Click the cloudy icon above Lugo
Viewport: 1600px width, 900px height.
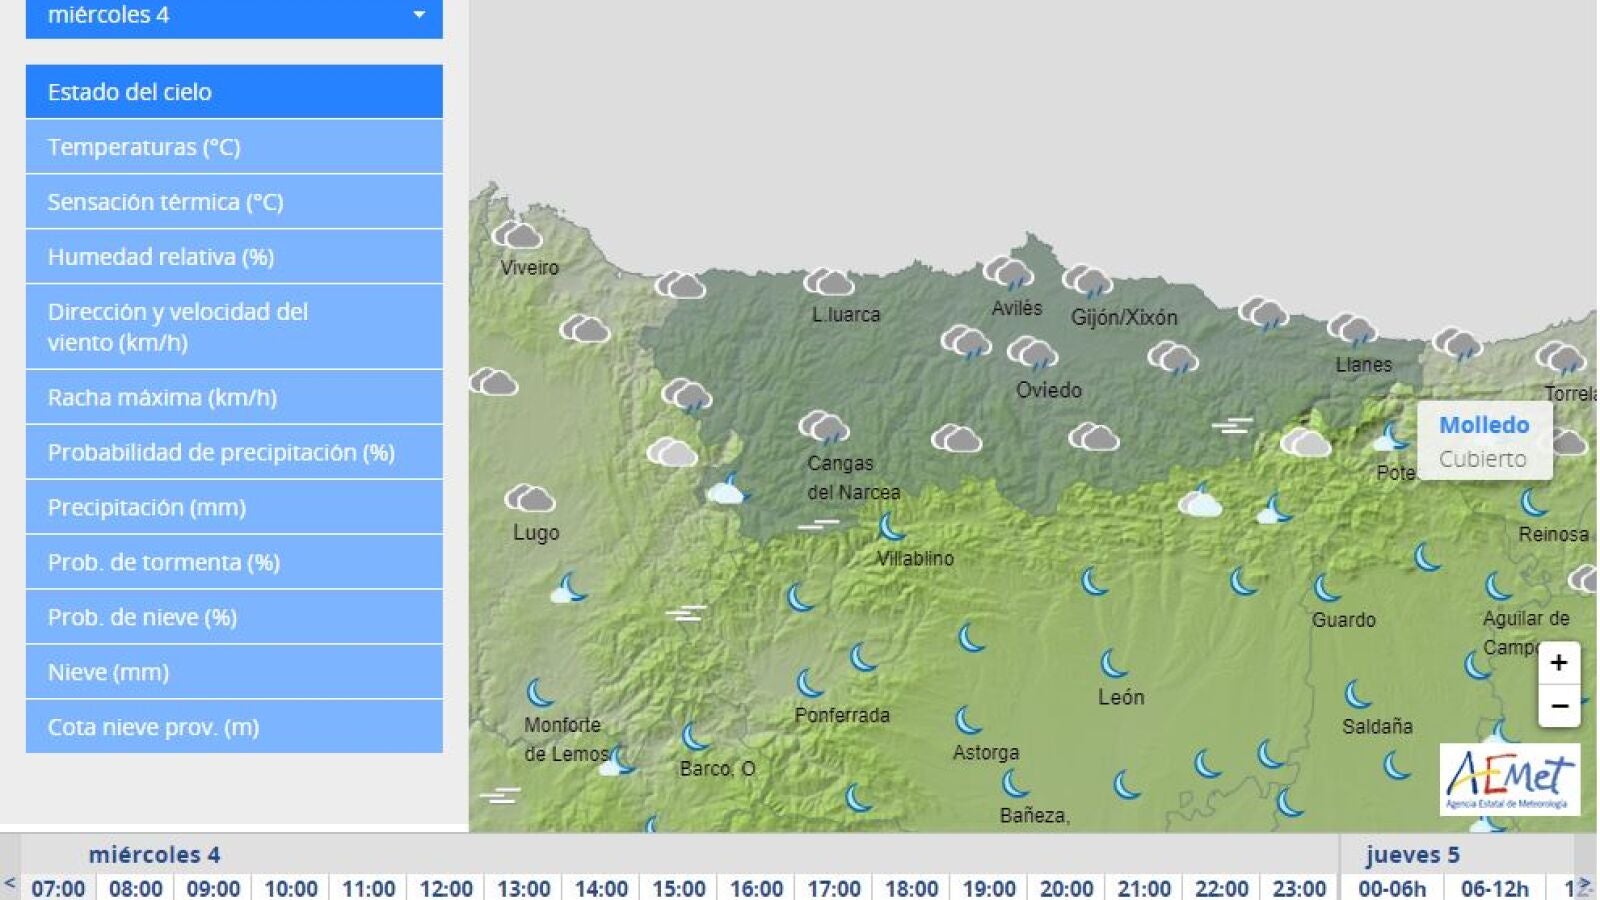[529, 498]
